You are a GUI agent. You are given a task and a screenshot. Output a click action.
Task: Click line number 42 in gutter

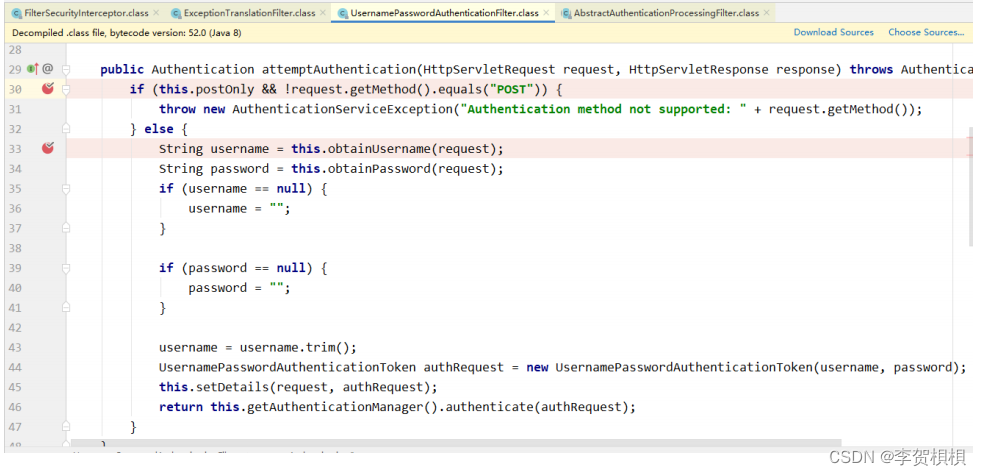tap(14, 328)
